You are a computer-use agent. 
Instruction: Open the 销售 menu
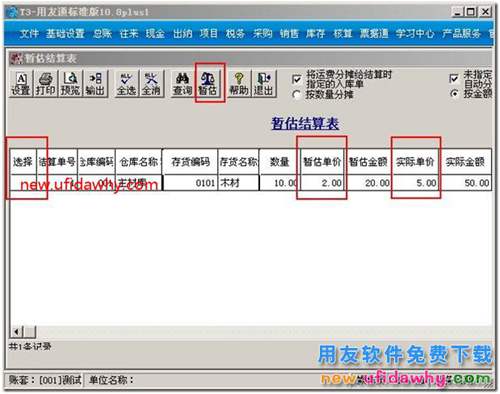pos(289,33)
